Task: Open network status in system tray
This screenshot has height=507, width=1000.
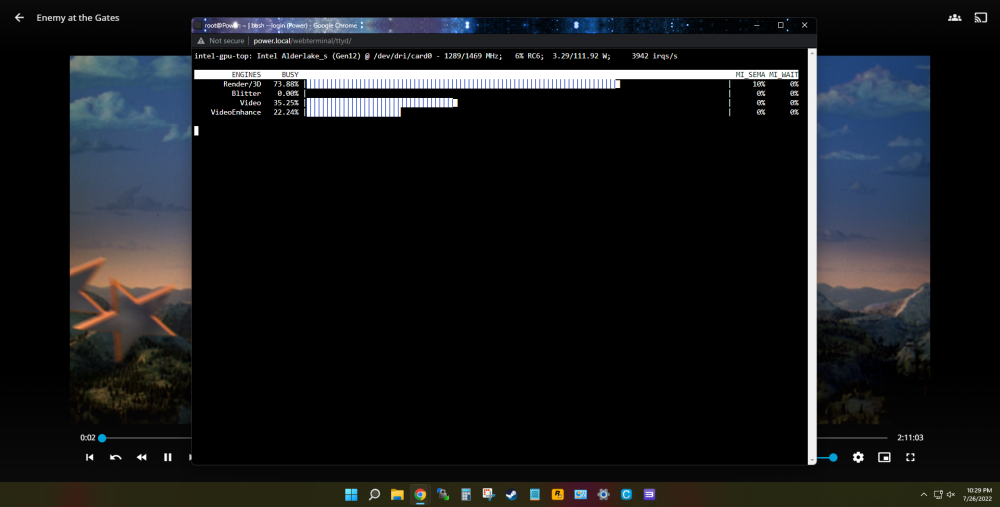Action: click(938, 494)
